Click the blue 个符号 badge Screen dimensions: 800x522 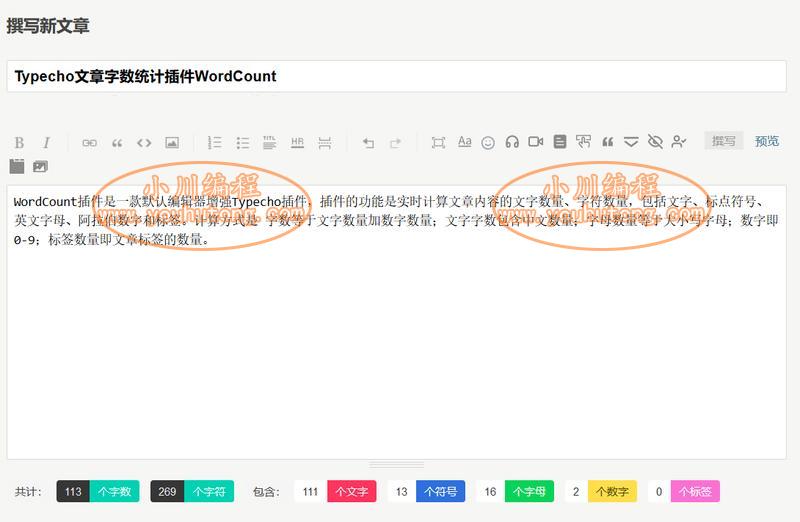(x=440, y=491)
